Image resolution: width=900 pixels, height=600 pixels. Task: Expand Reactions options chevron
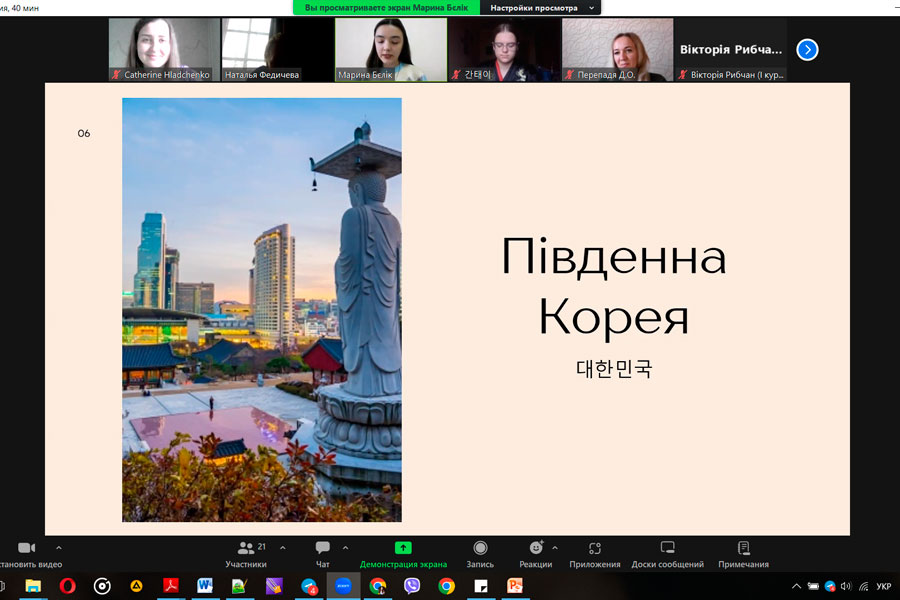pos(555,548)
